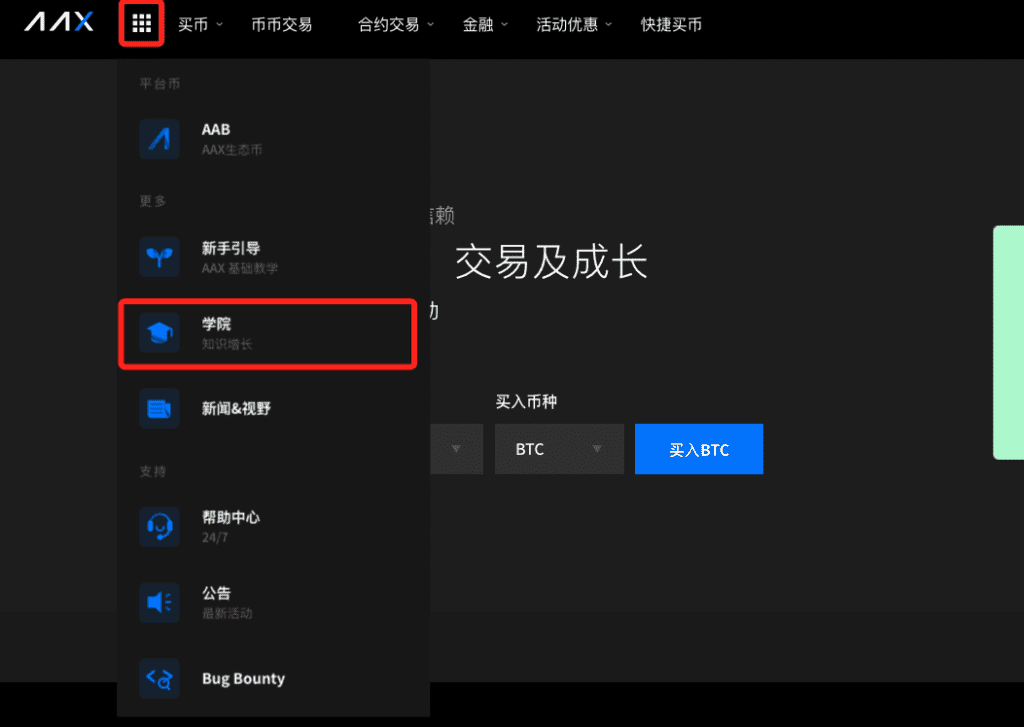Click the AAB token icon
Image resolution: width=1024 pixels, height=727 pixels.
tap(160, 139)
